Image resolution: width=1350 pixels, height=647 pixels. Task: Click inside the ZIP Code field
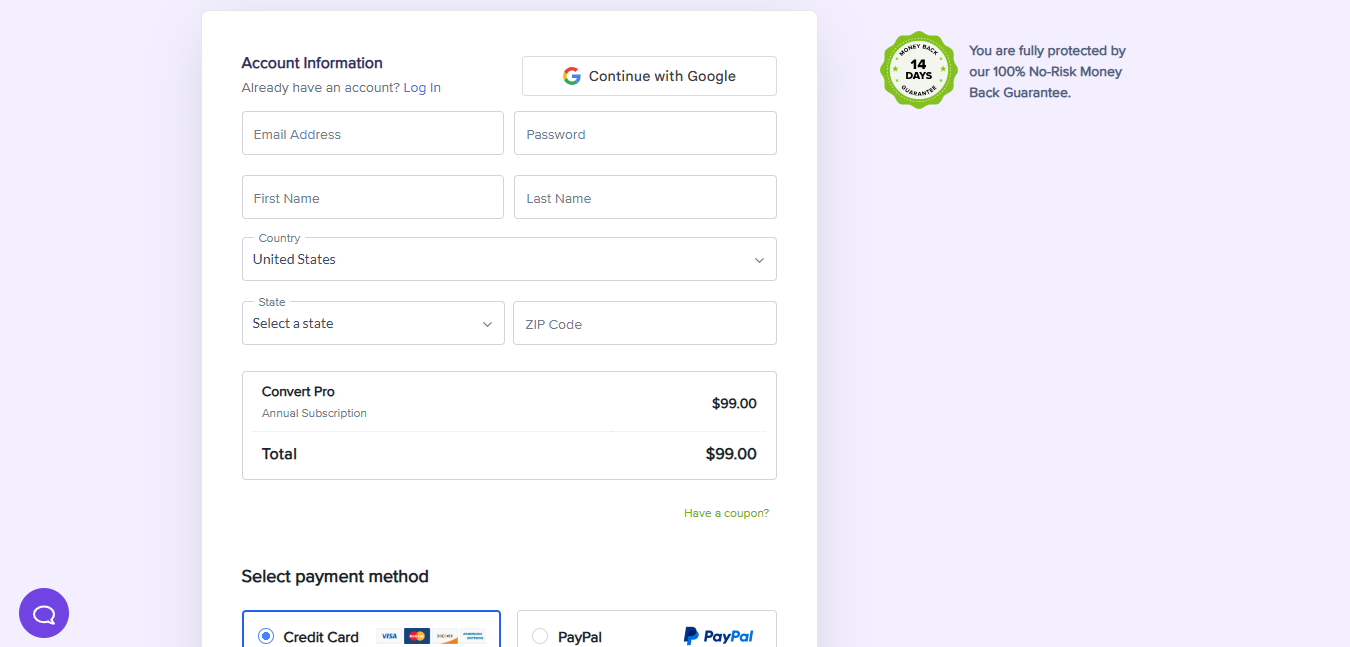point(644,323)
